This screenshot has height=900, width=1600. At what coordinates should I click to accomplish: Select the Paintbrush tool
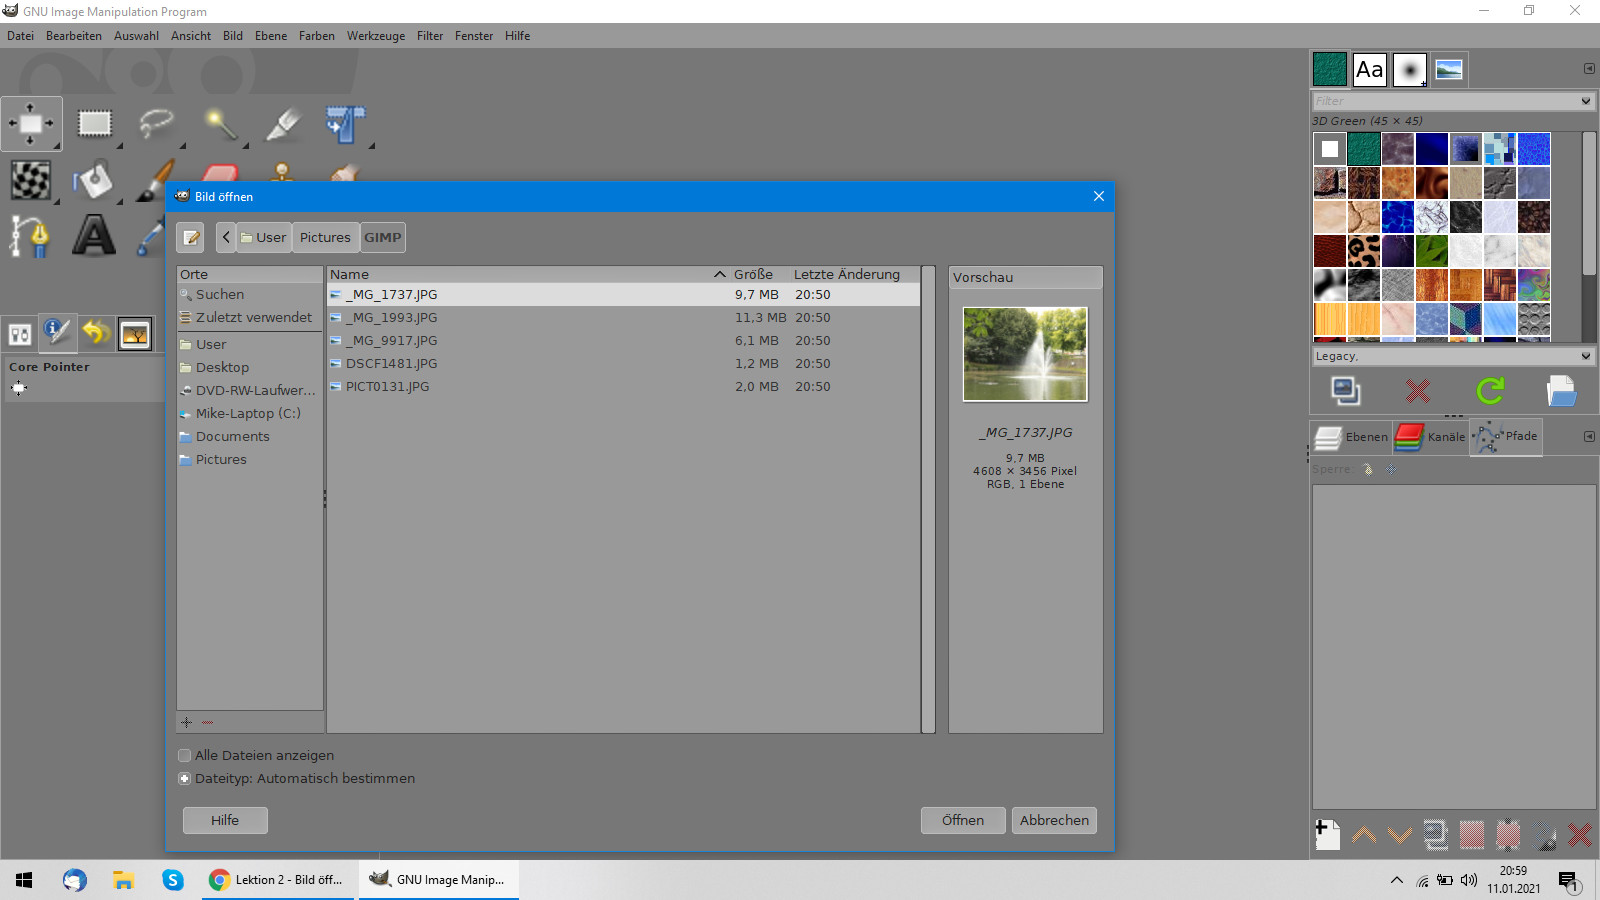(154, 181)
